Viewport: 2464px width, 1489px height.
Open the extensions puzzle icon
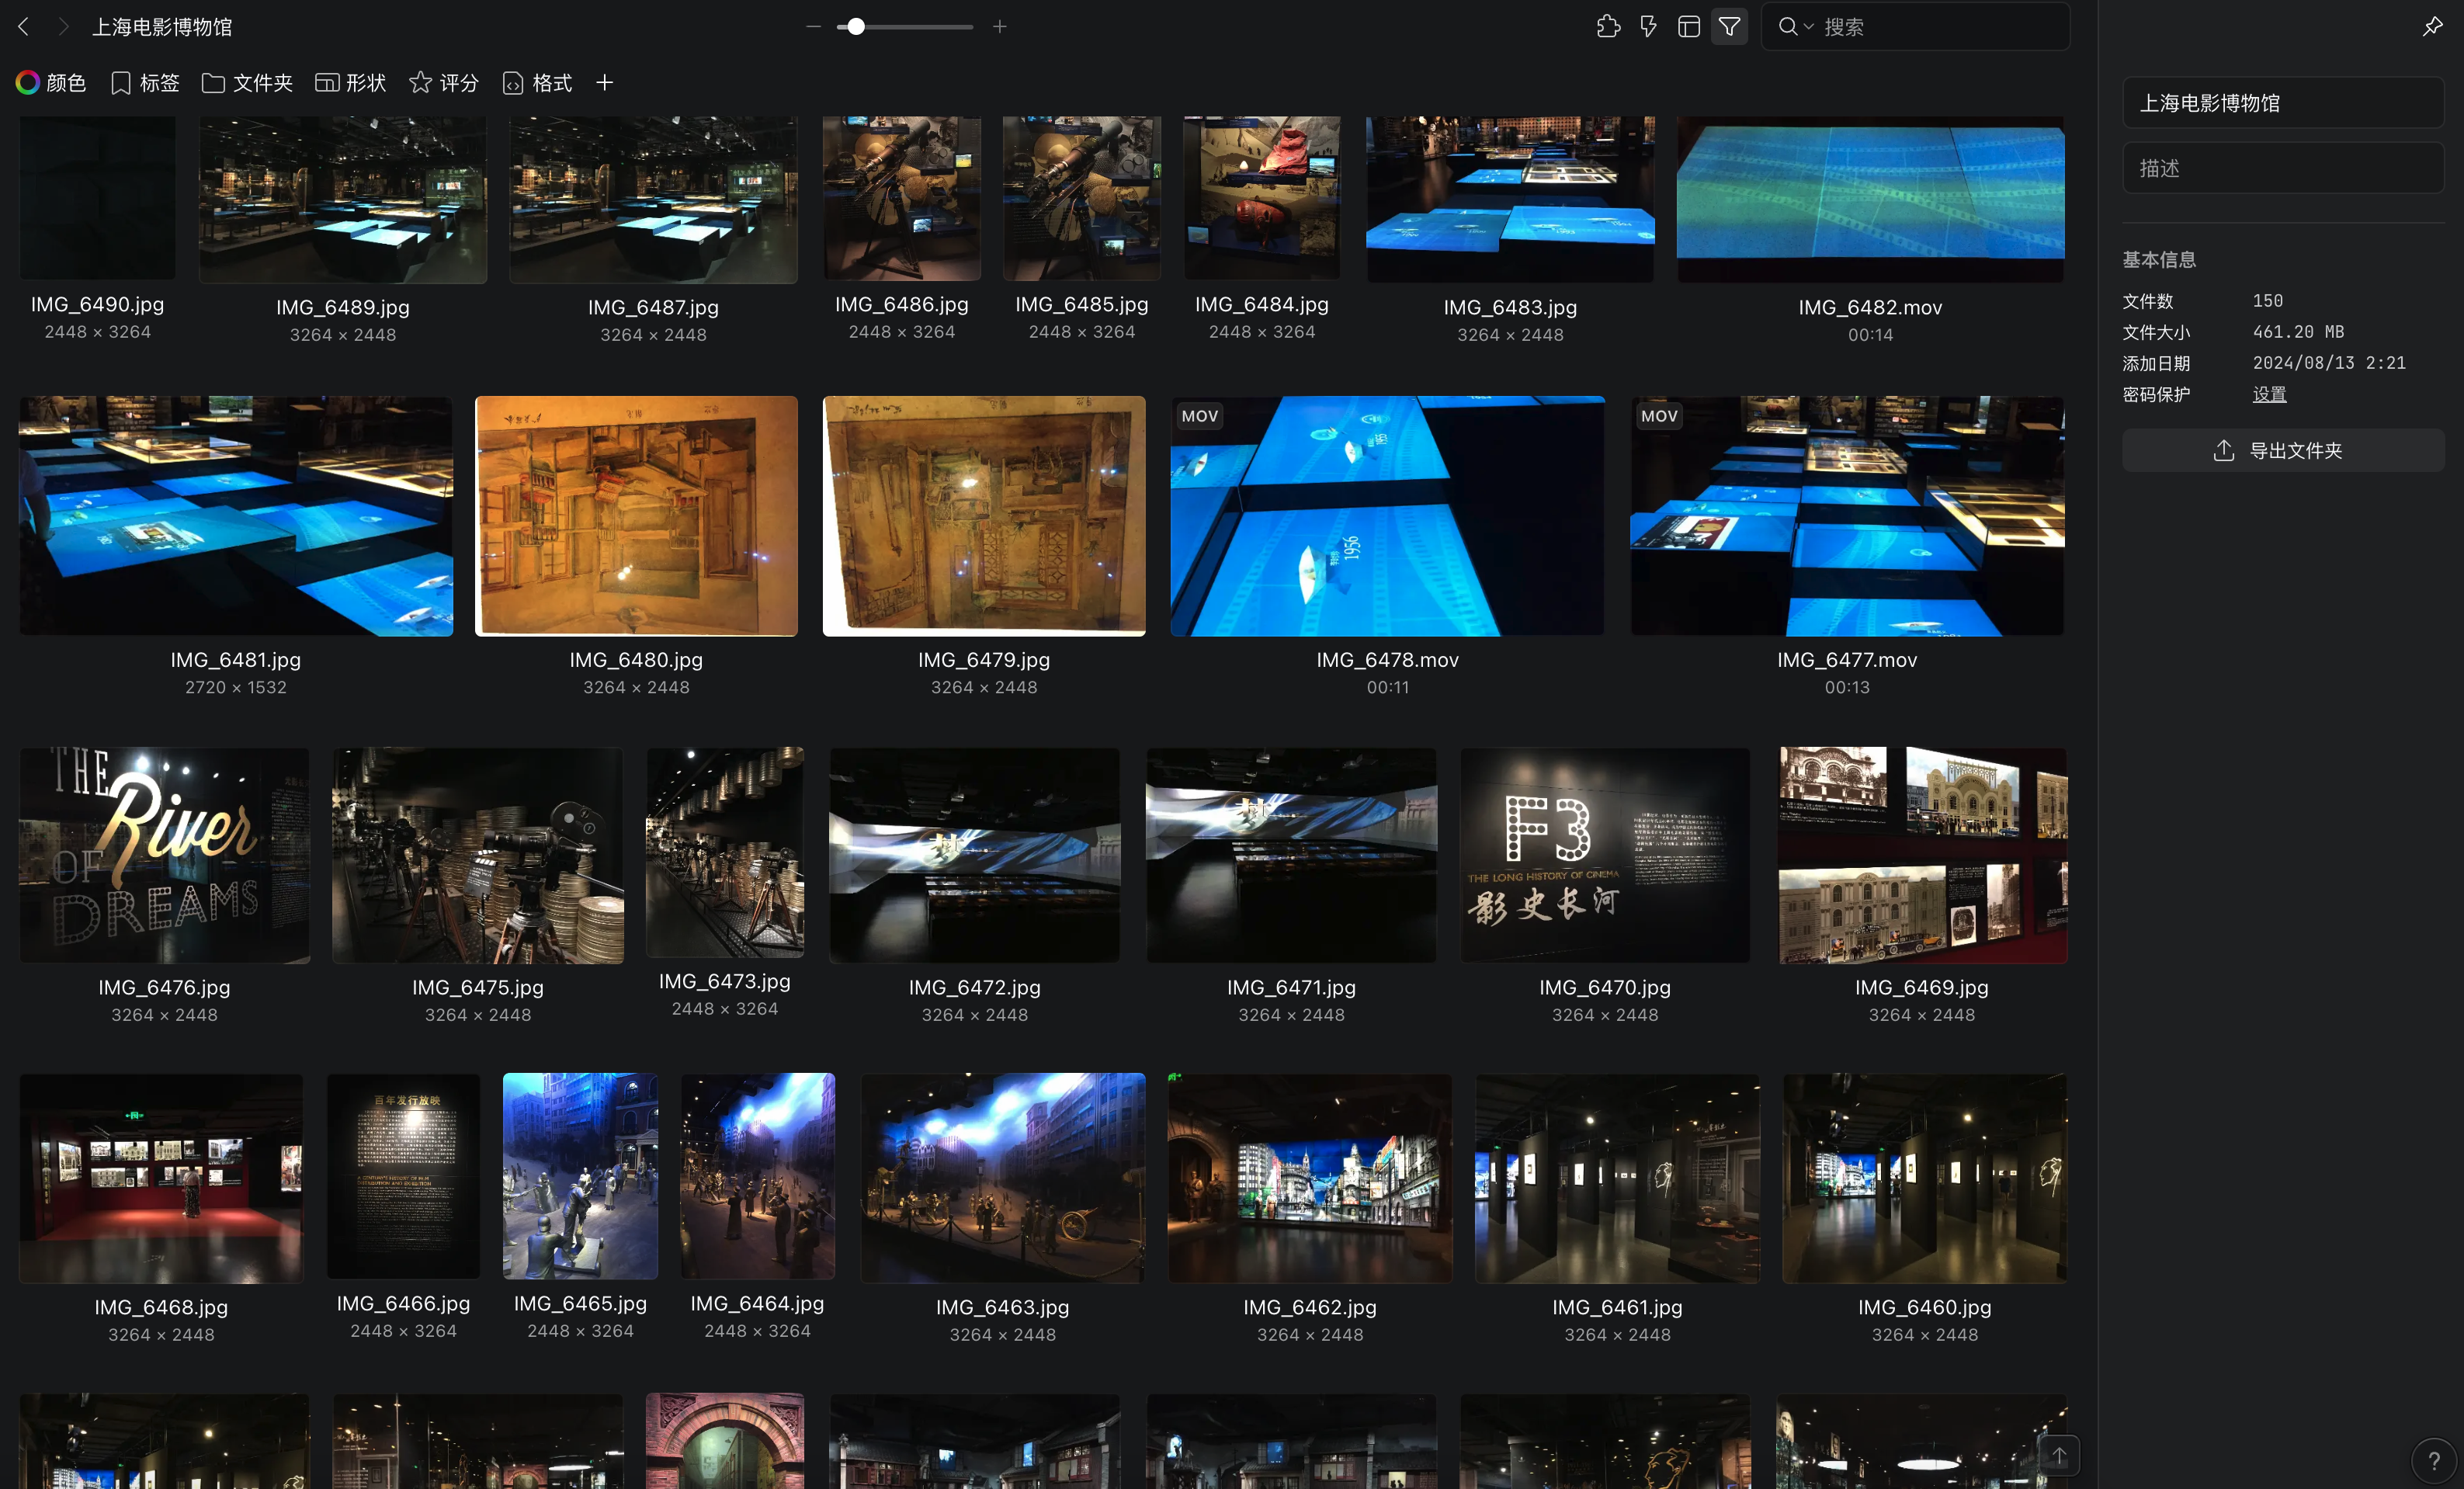click(1608, 27)
